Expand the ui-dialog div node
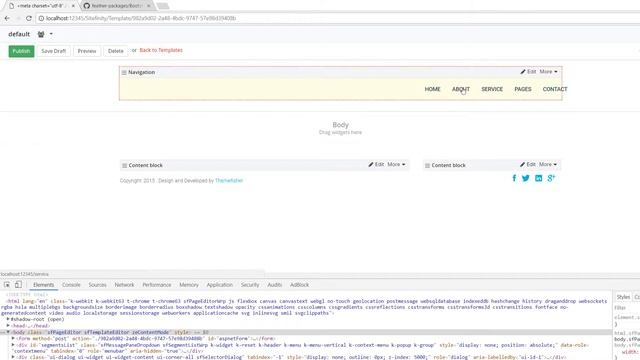 (x=13, y=357)
